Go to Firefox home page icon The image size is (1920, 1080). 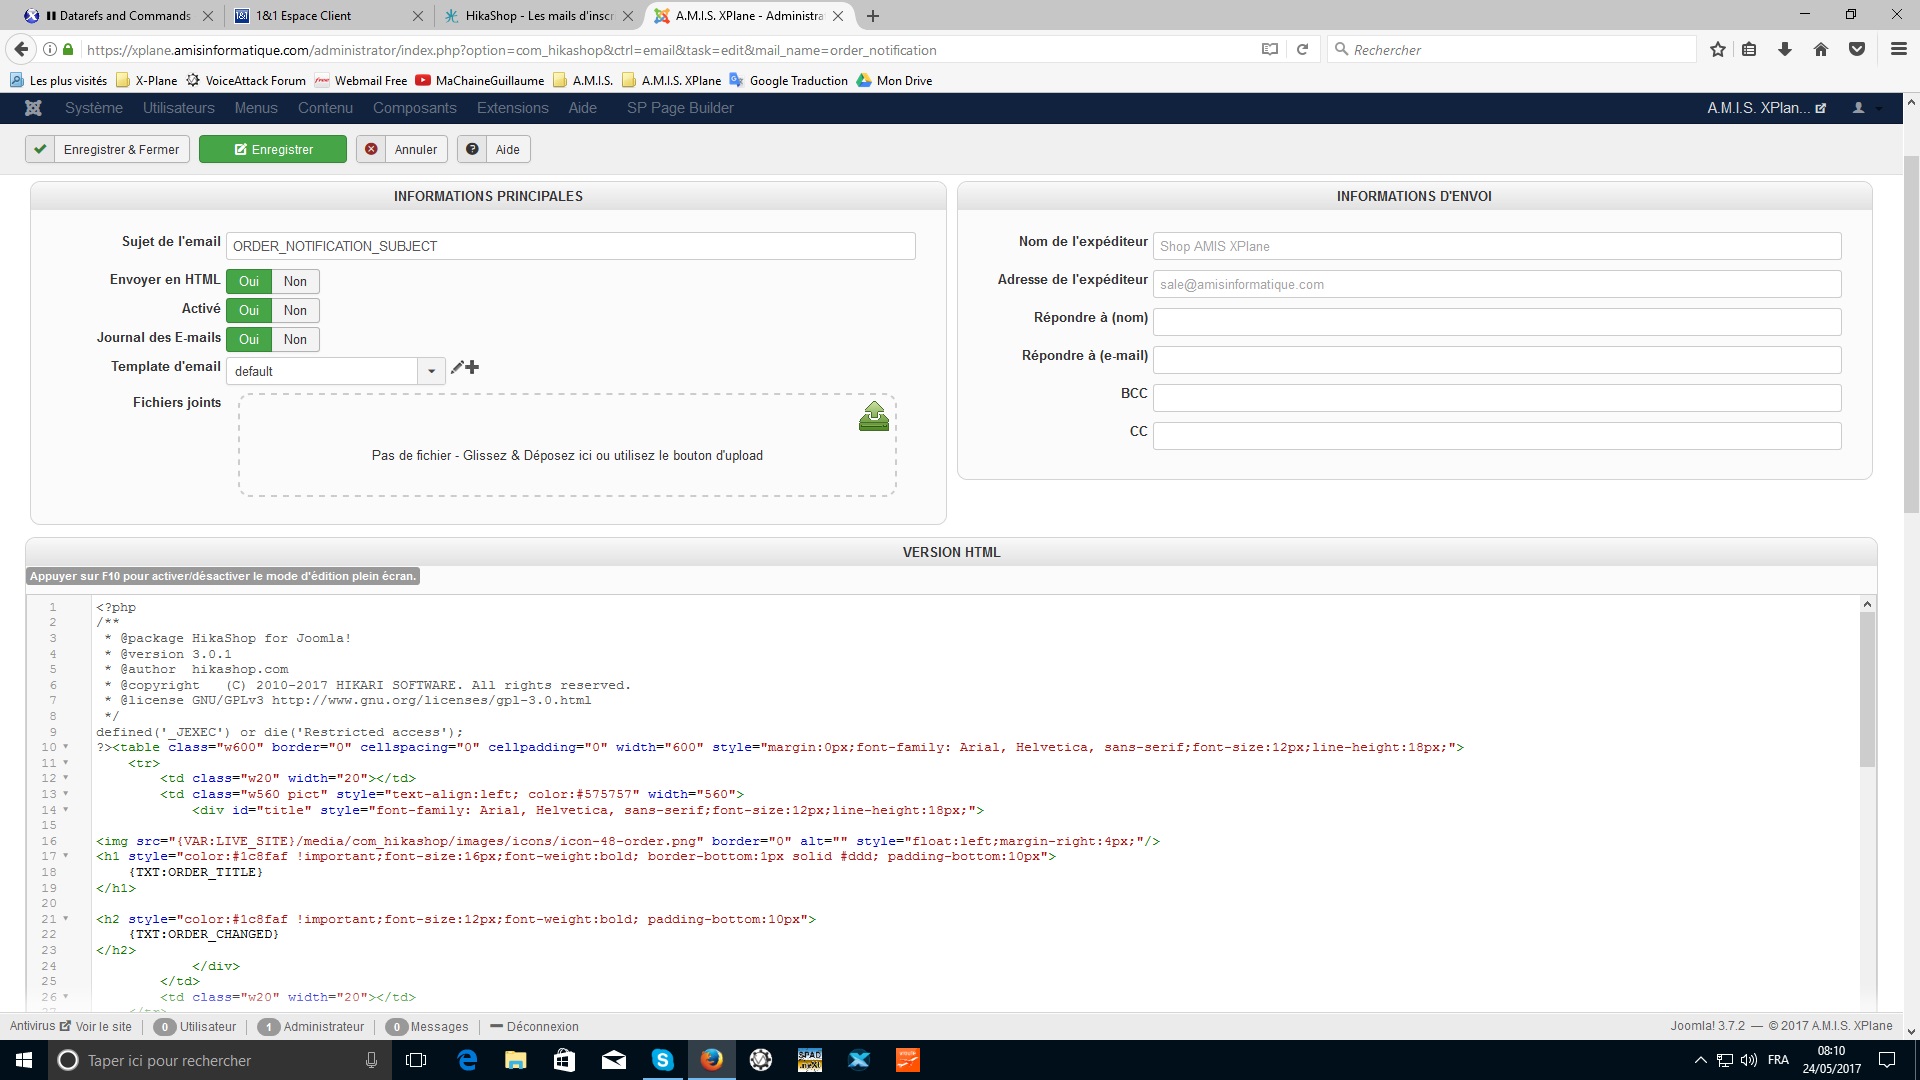(x=1820, y=49)
